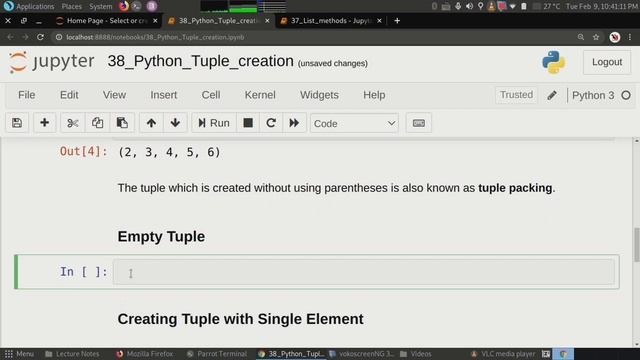This screenshot has height=360, width=640.
Task: Open the Code cell type dropdown
Action: click(x=354, y=123)
